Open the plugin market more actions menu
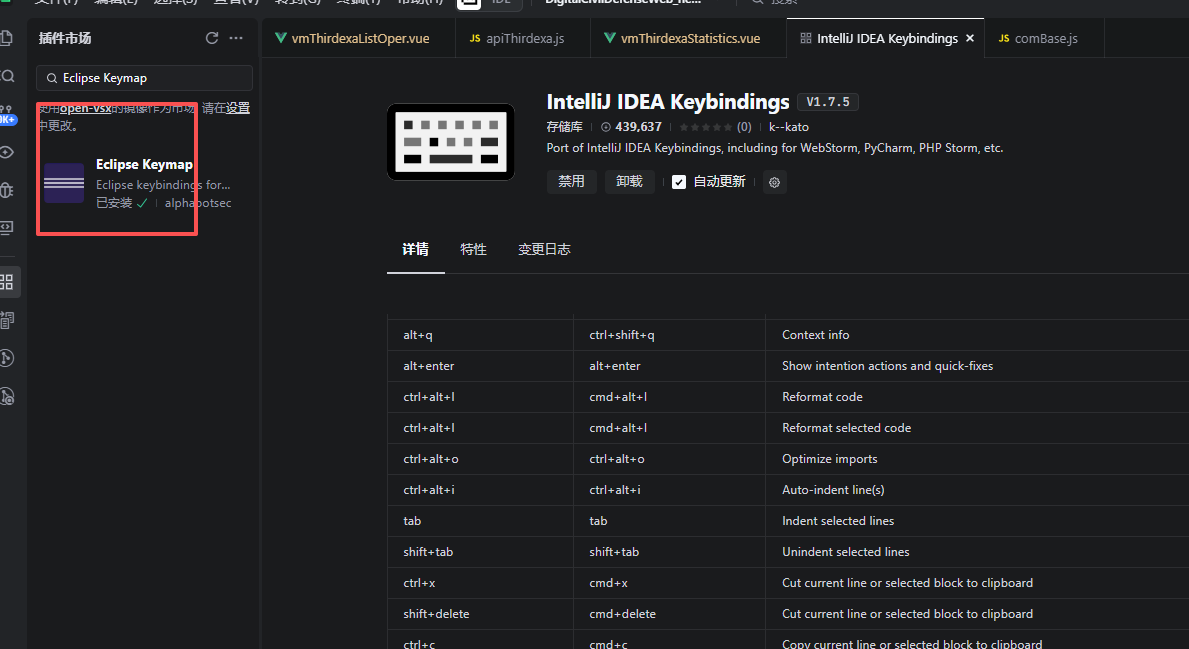 point(237,38)
